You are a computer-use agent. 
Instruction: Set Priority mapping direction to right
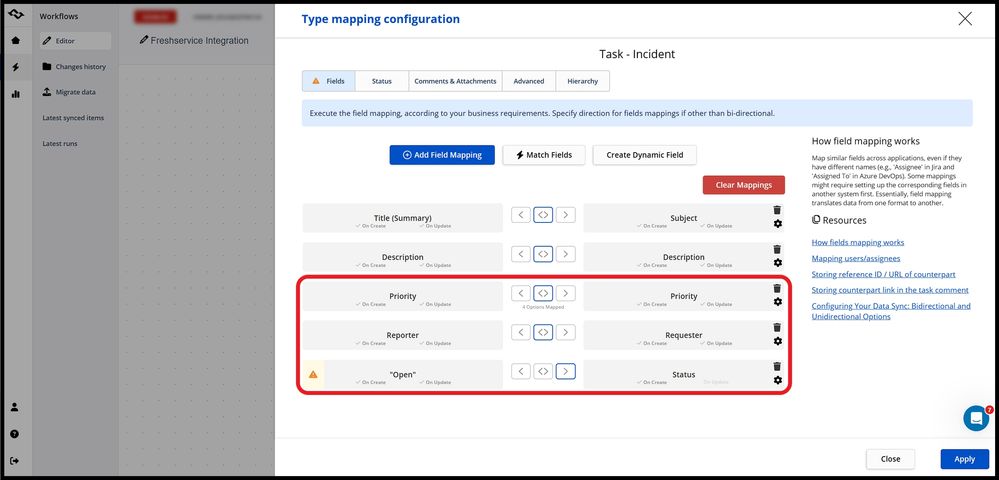566,293
